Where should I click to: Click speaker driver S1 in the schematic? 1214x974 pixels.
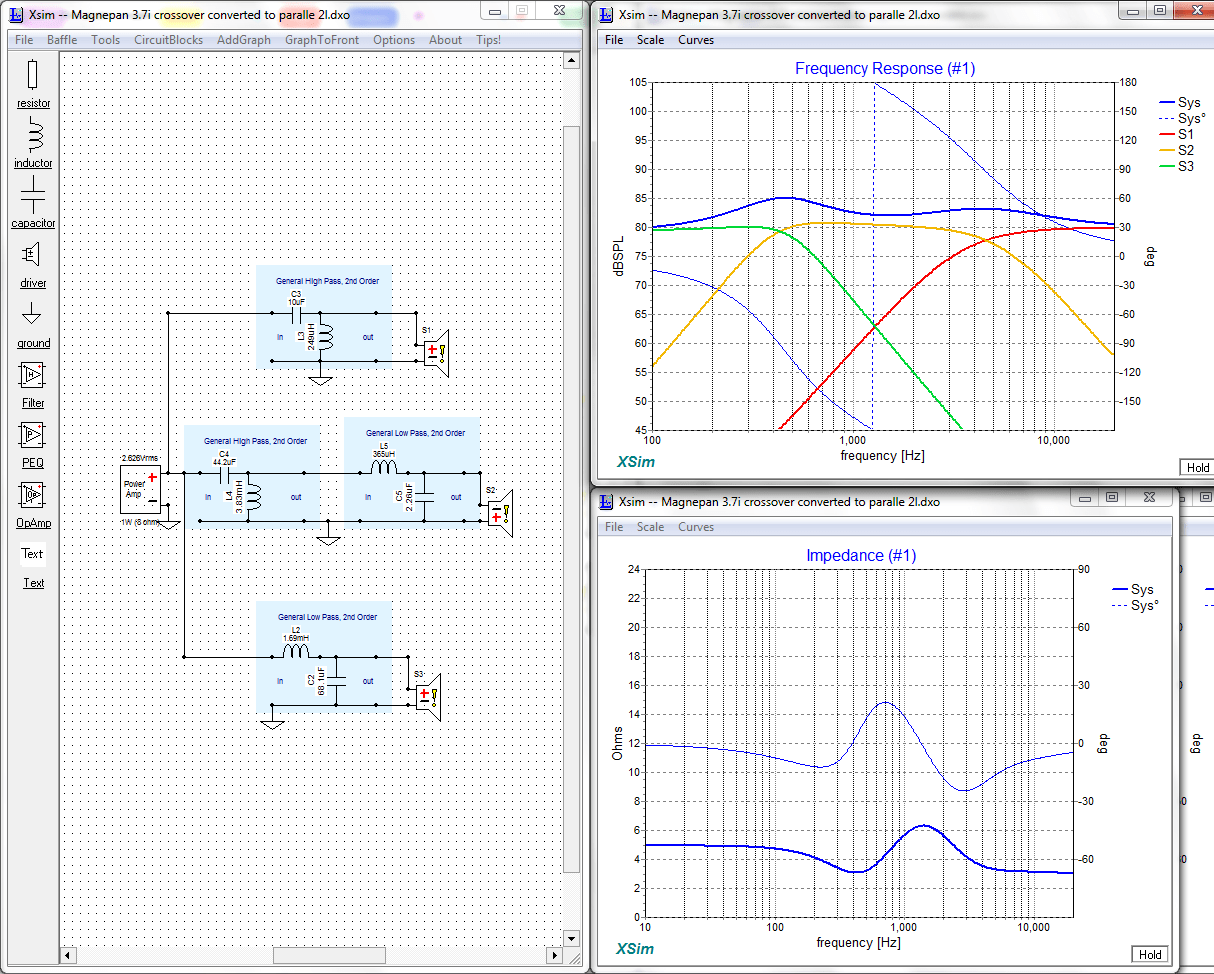pyautogui.click(x=437, y=351)
